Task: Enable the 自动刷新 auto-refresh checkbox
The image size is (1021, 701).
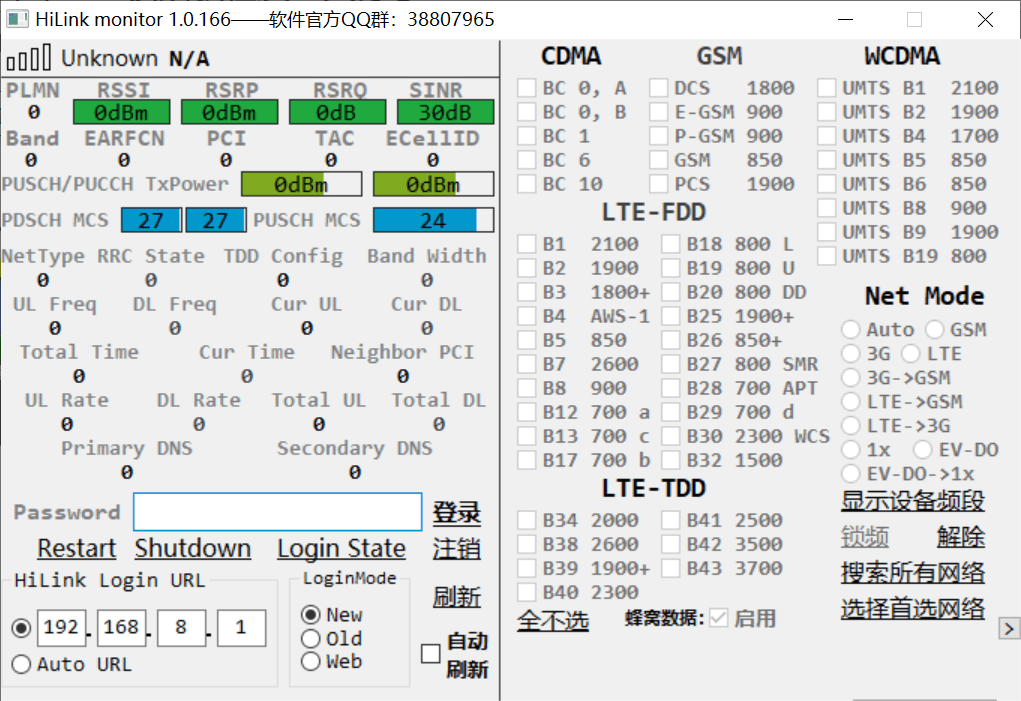Action: [x=430, y=654]
